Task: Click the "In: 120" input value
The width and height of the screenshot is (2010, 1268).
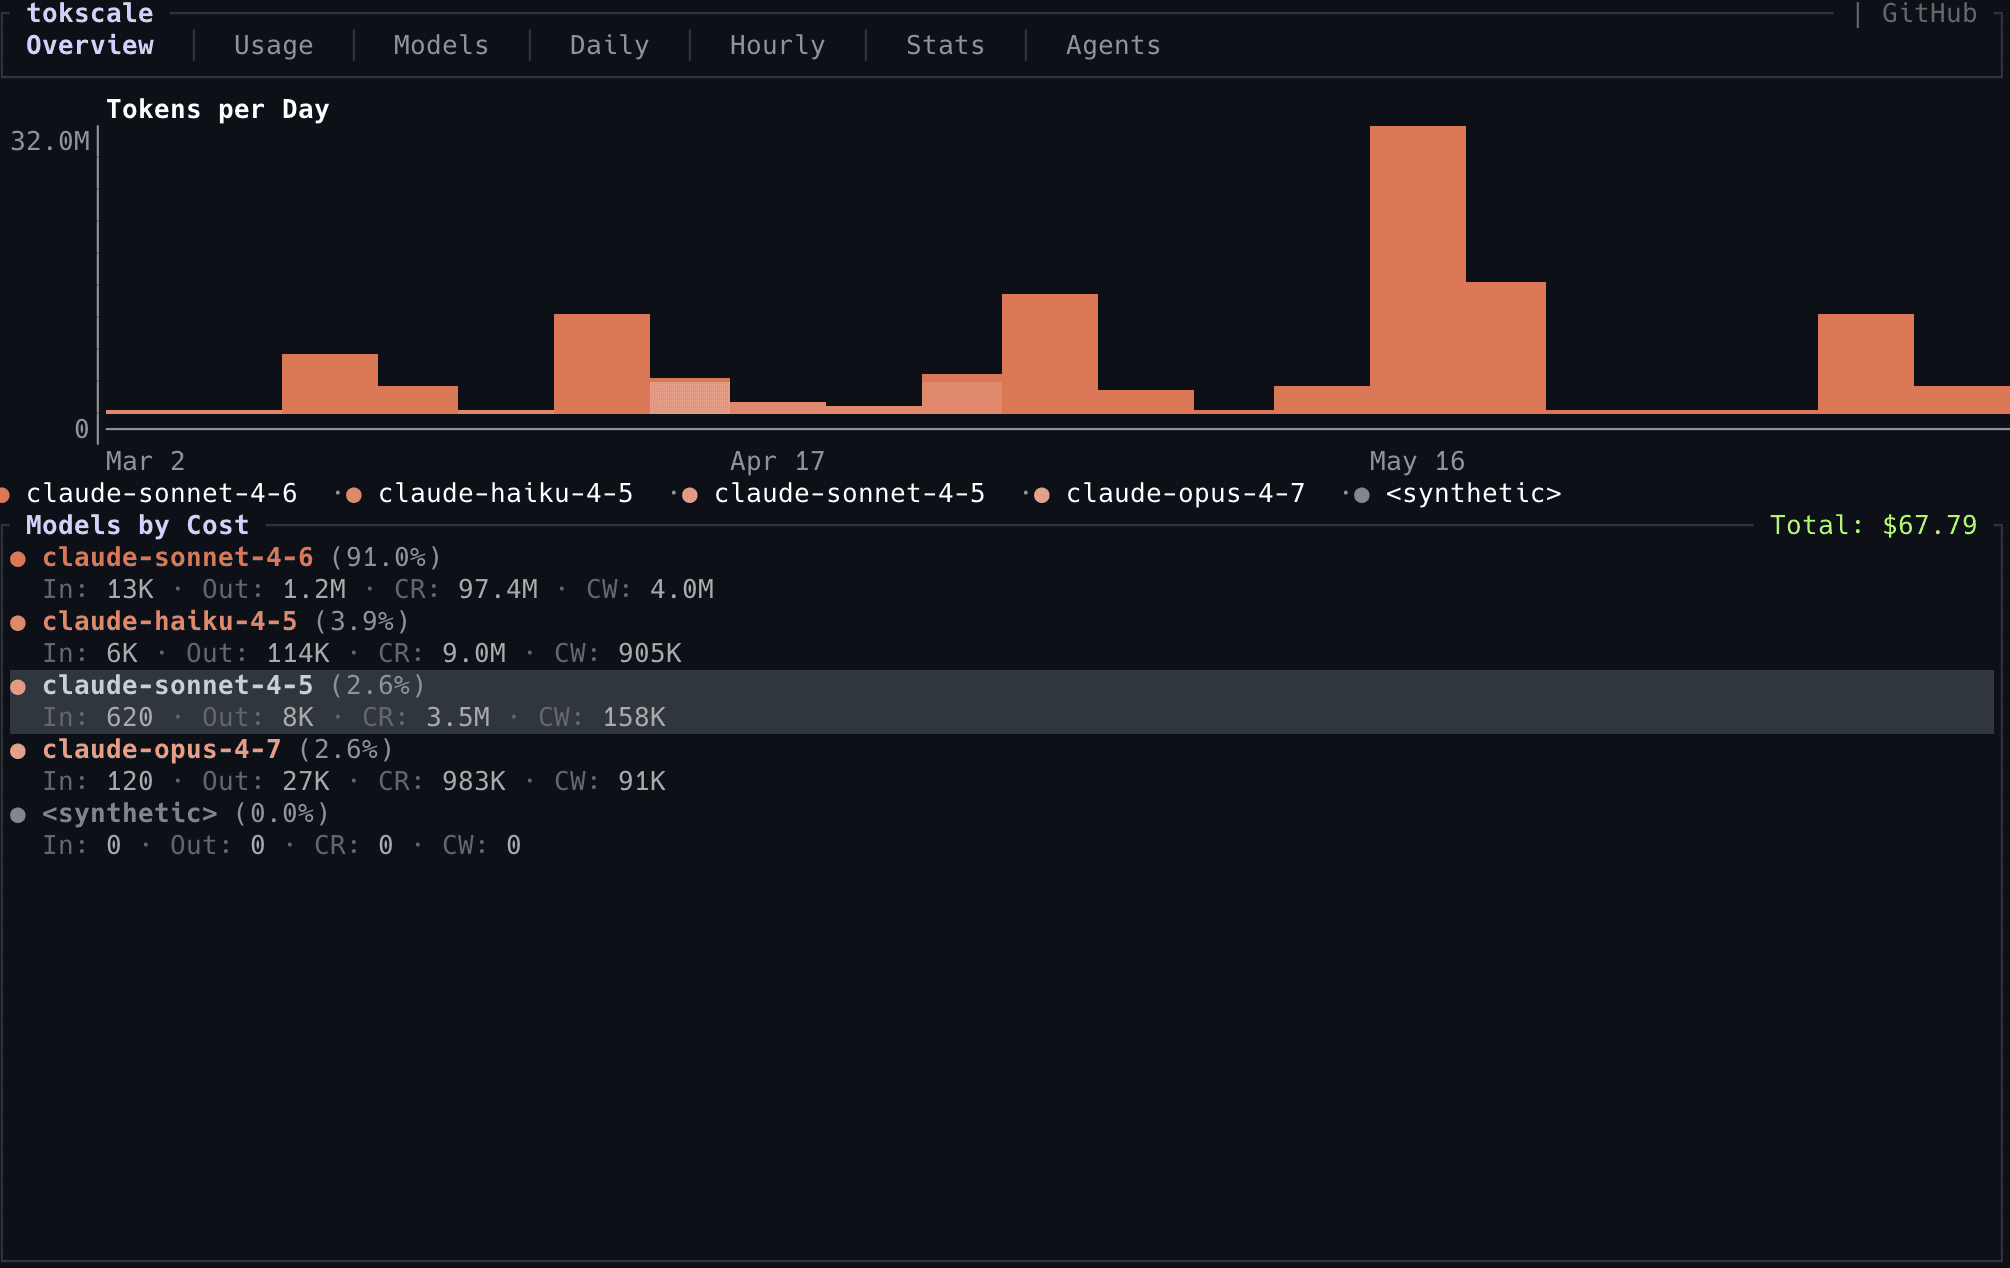Action: 98,781
